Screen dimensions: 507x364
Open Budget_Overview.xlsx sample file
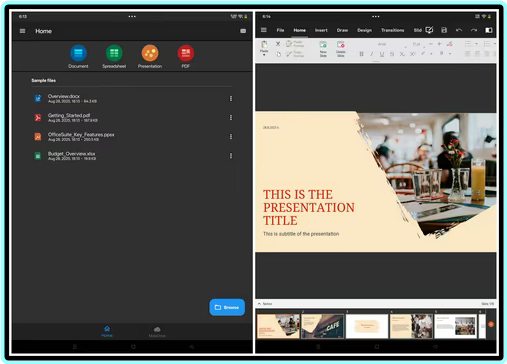[133, 156]
